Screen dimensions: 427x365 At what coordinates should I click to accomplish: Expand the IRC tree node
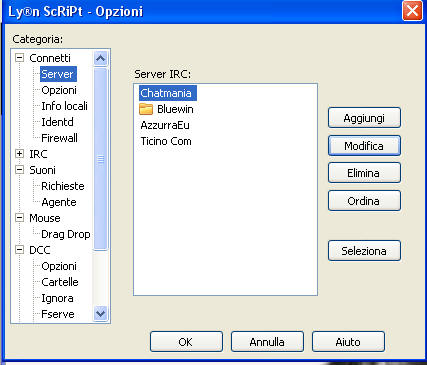pyautogui.click(x=20, y=154)
